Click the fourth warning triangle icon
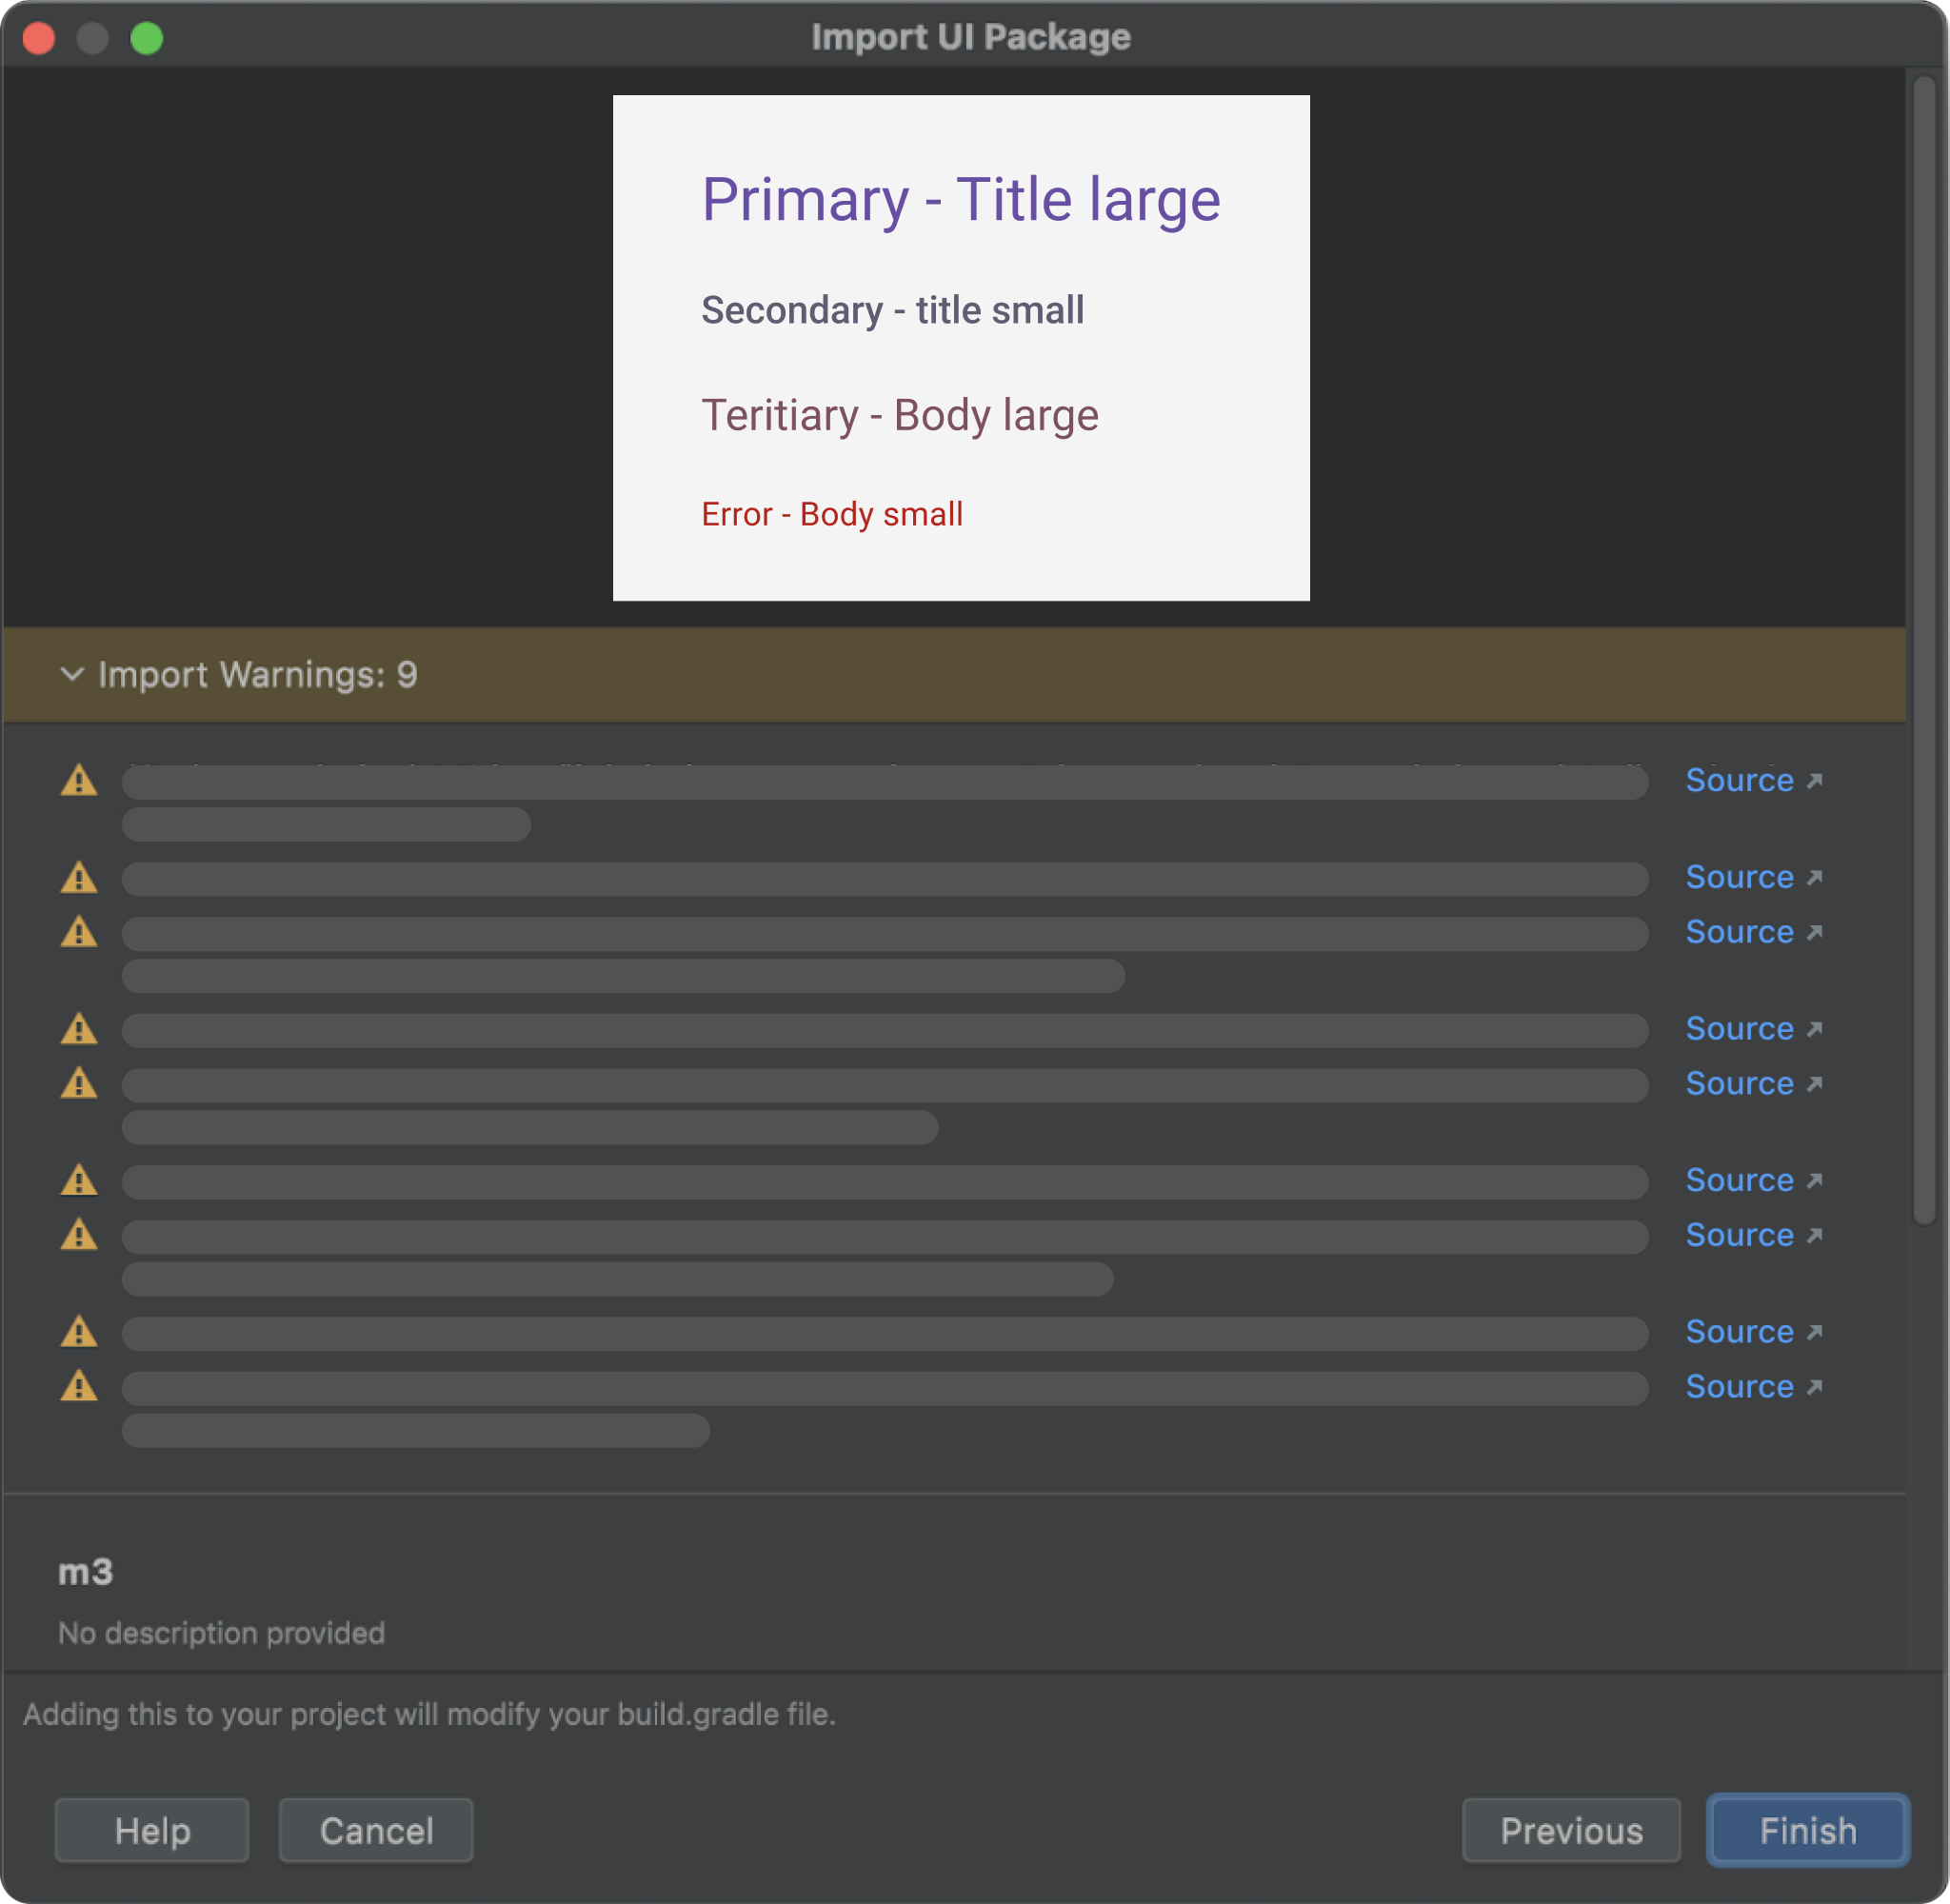The width and height of the screenshot is (1950, 1904). click(82, 1029)
